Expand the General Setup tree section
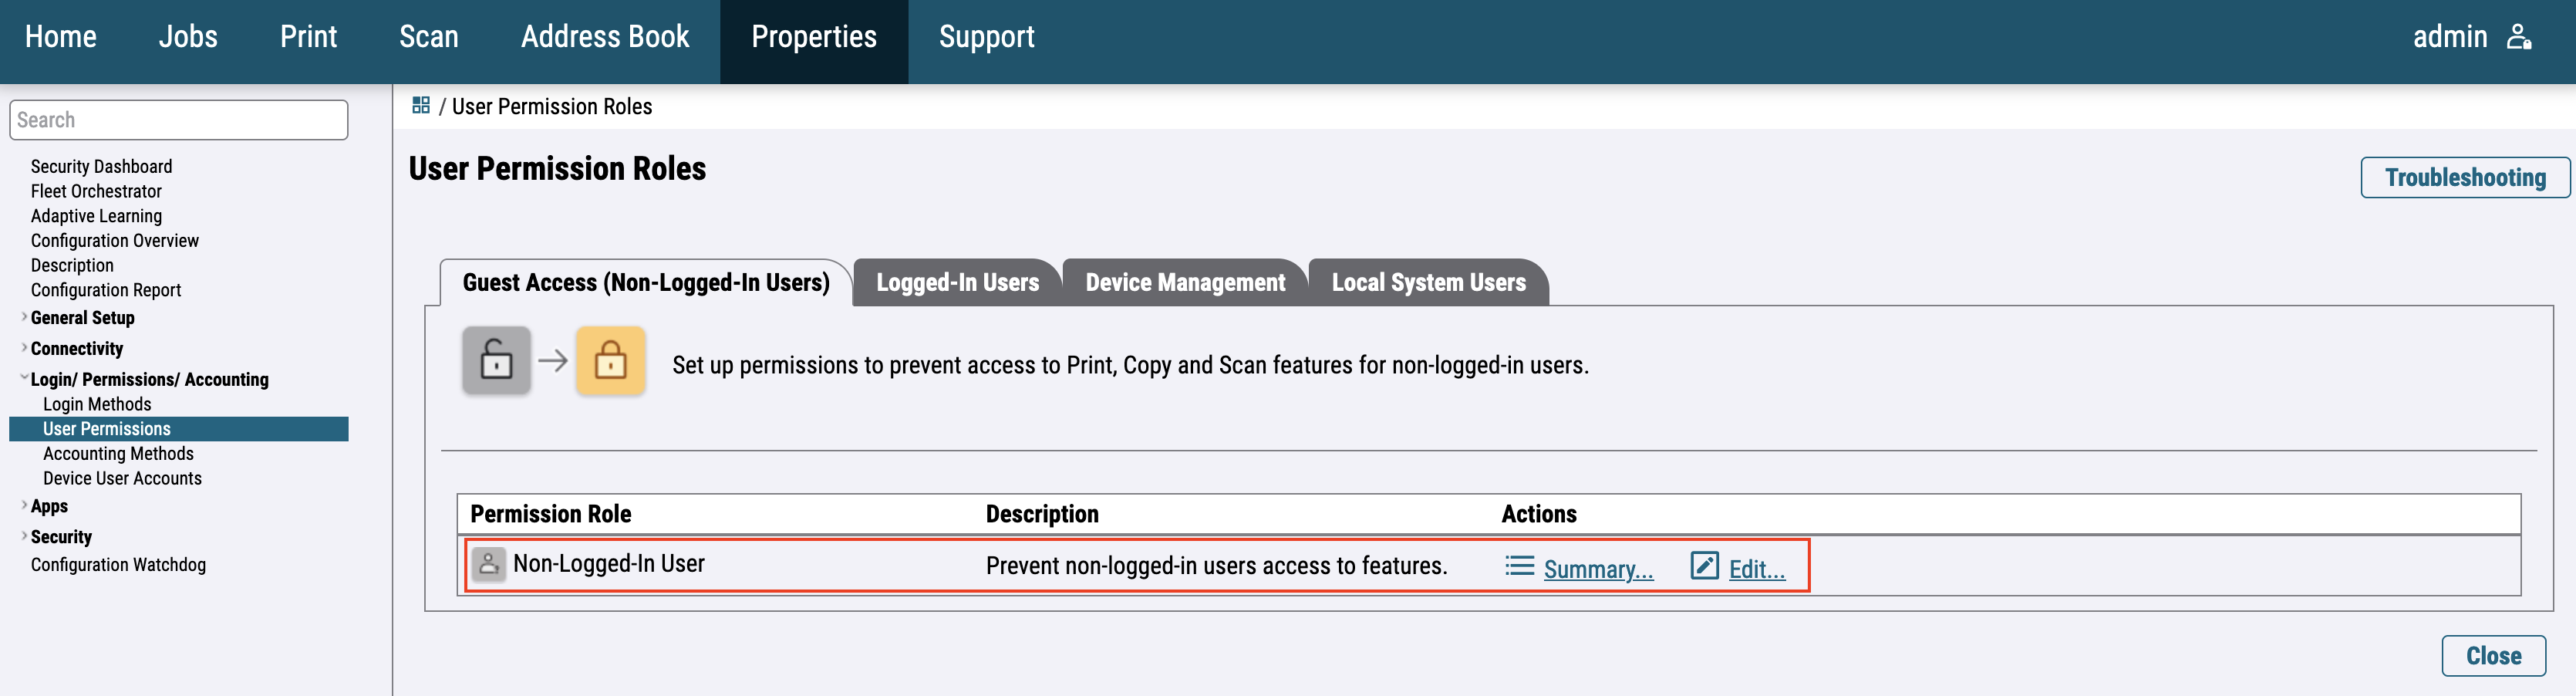The width and height of the screenshot is (2576, 696). pyautogui.click(x=24, y=317)
